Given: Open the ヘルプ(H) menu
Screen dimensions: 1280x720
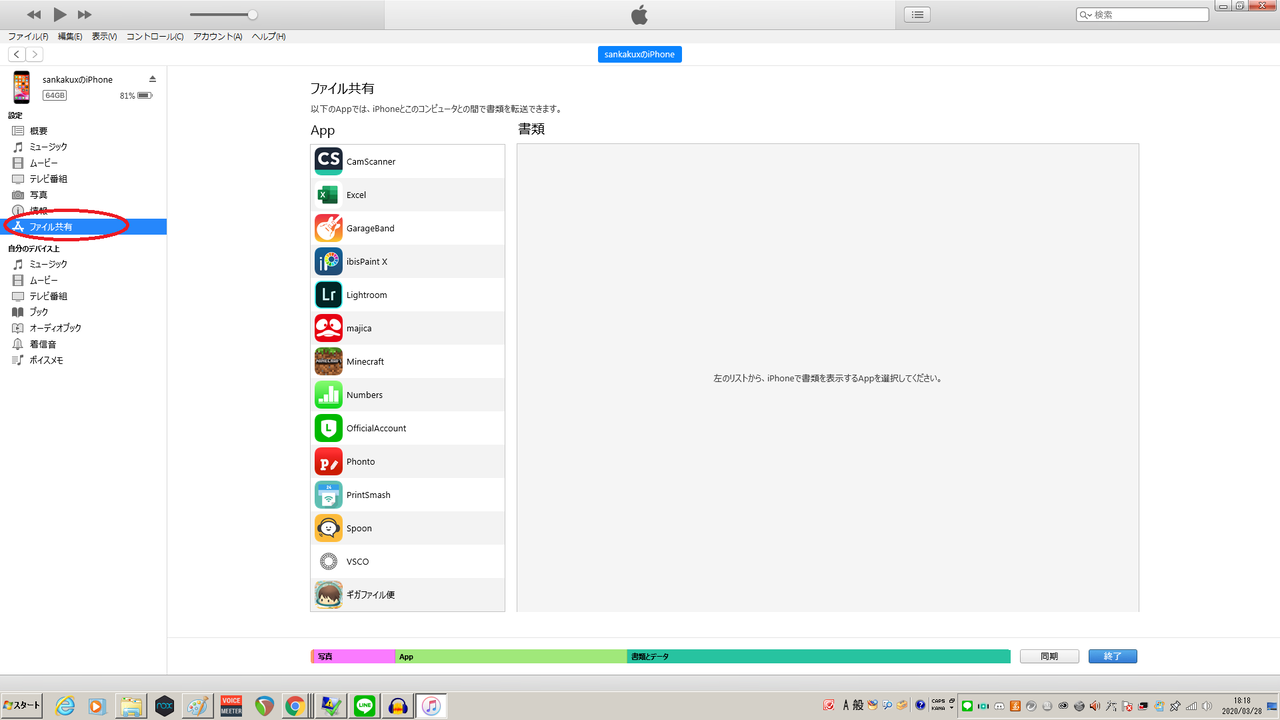Looking at the screenshot, I should click(268, 37).
